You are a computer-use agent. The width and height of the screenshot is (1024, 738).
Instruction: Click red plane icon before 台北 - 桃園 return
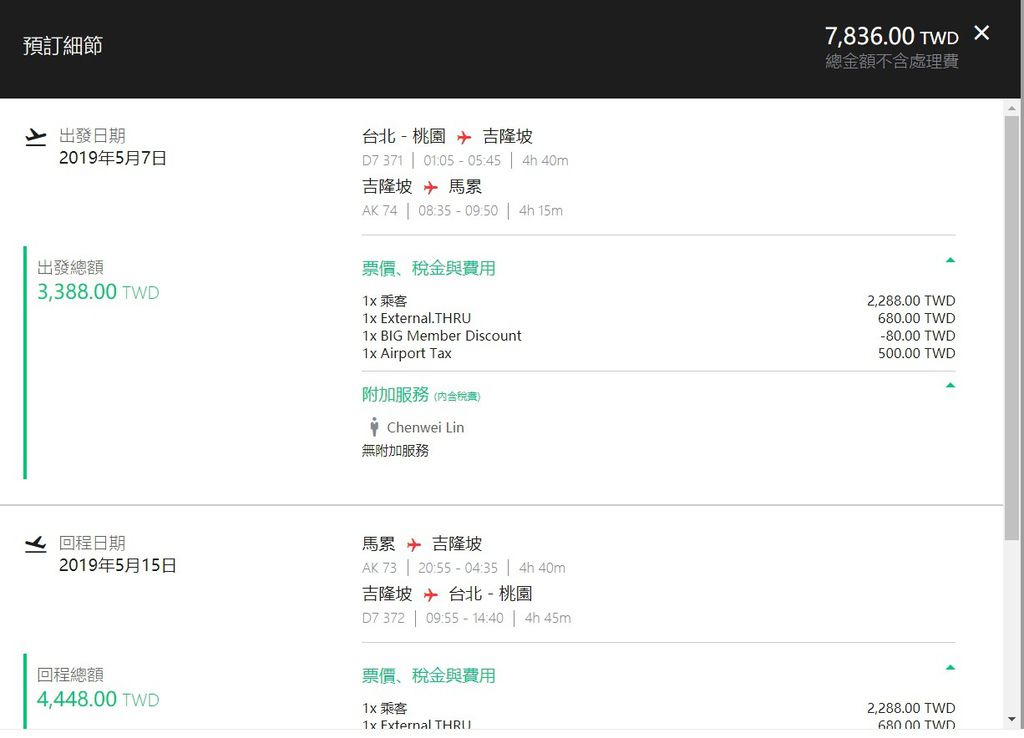click(430, 595)
